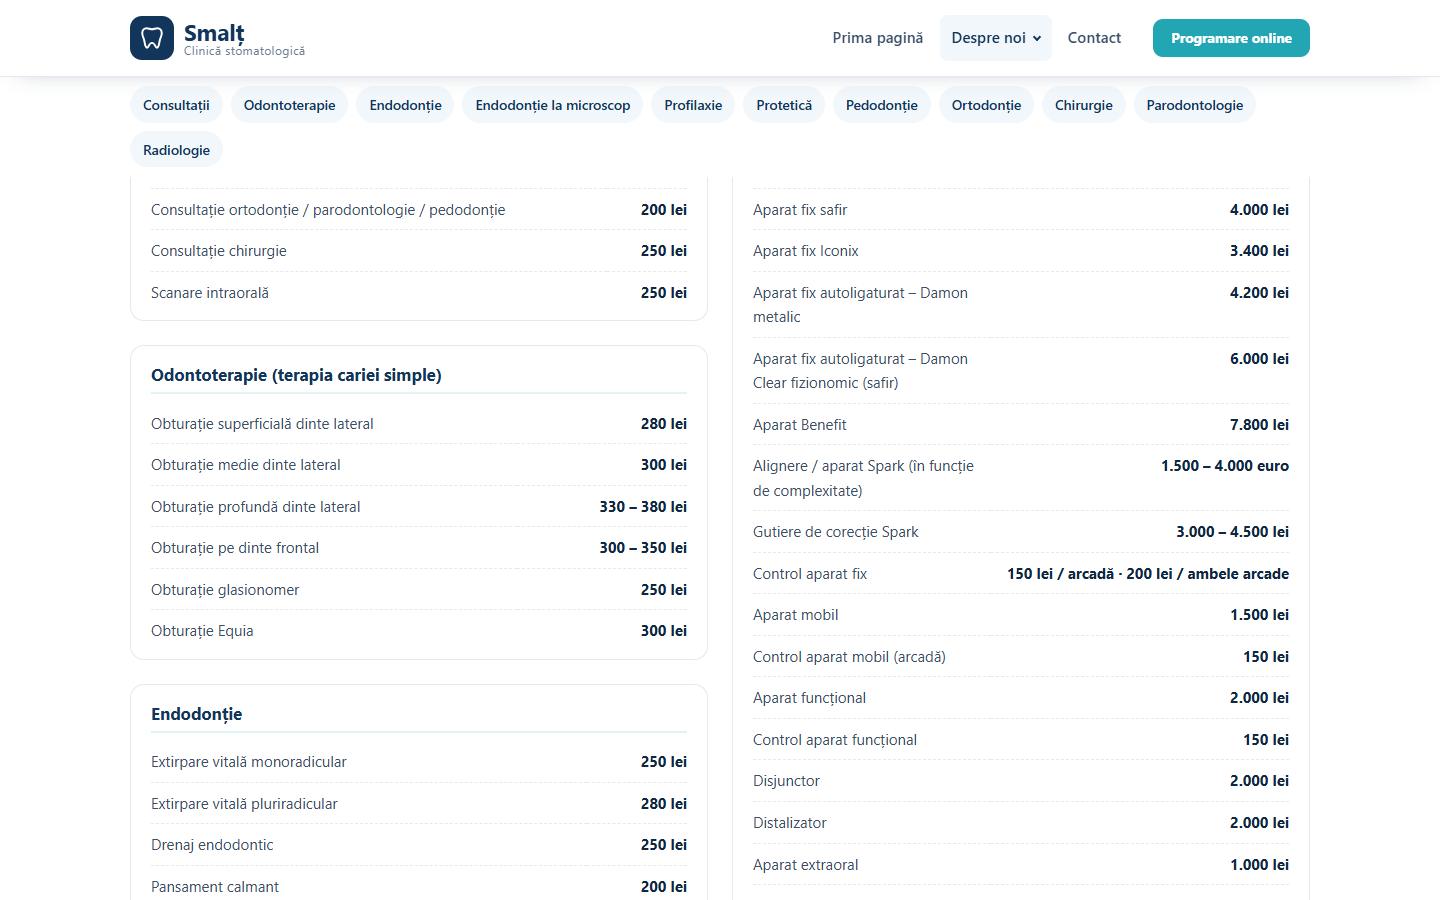Open the Profilaxie category chip
Viewport: 1440px width, 900px height.
(x=693, y=105)
